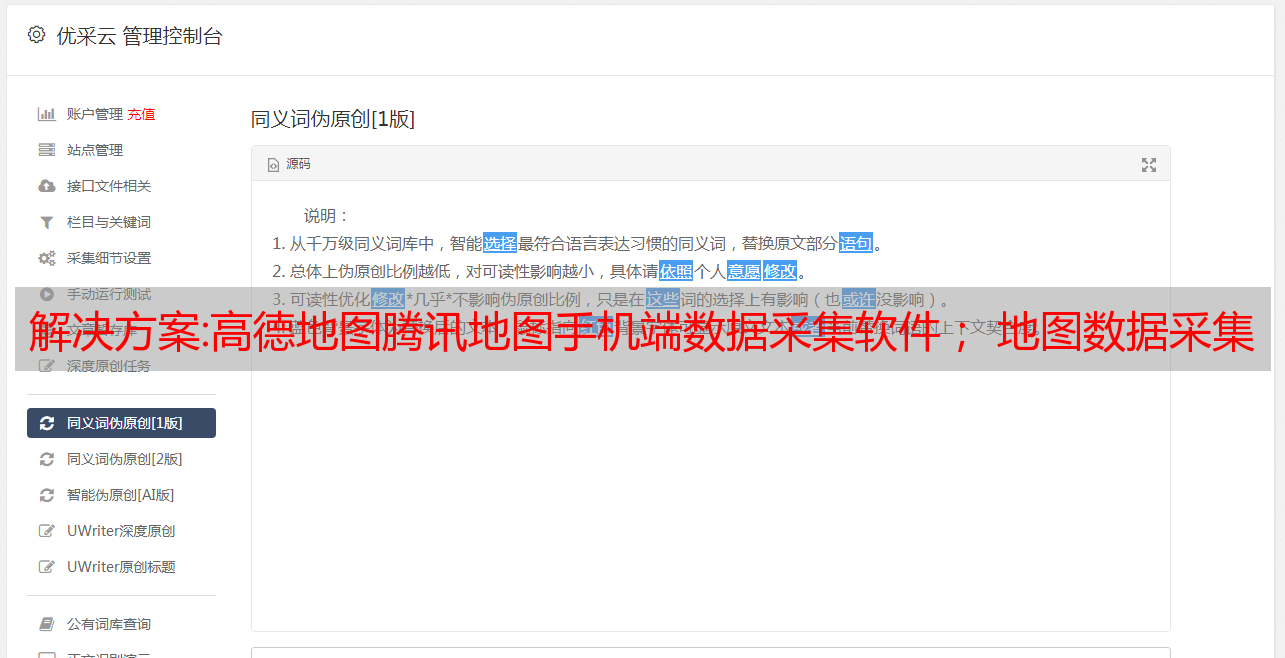Click the 公有词库查询 book icon
Viewport: 1285px width, 658px height.
tap(46, 624)
